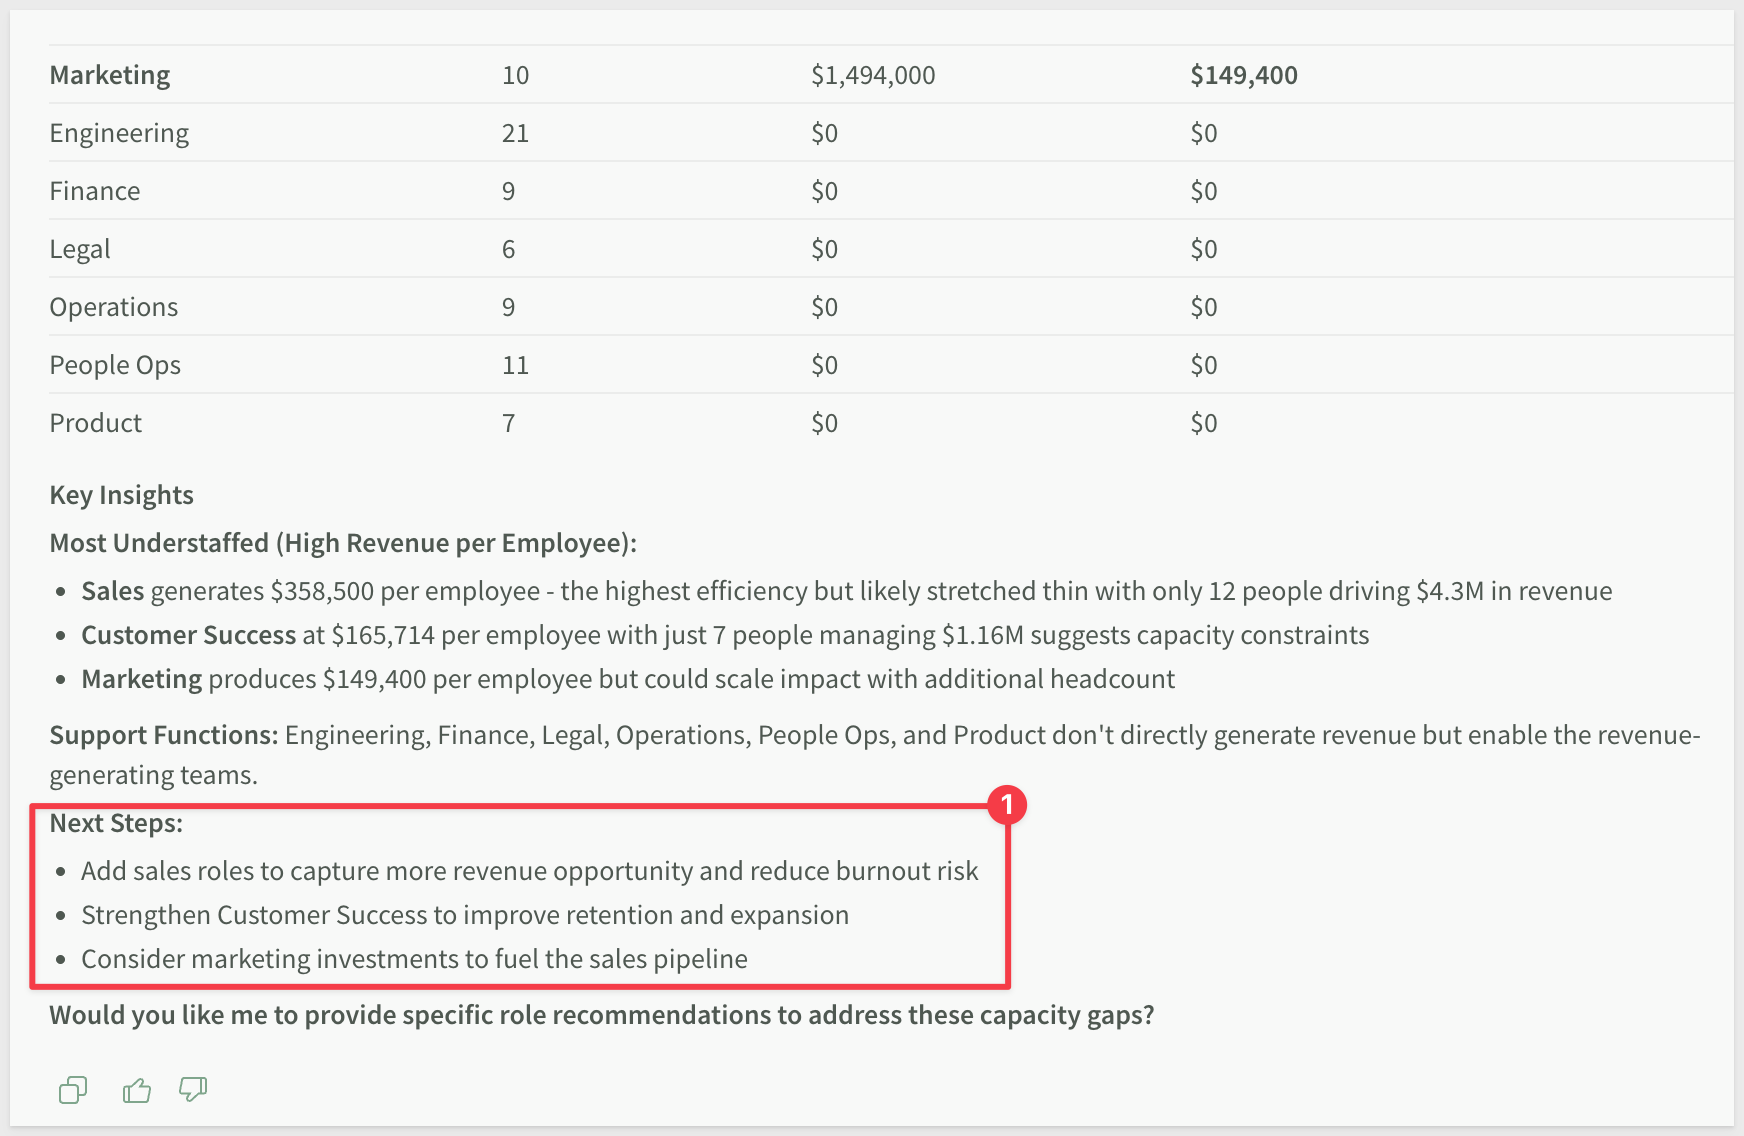Click the 'Would you like me' question text
Viewport: 1744px width, 1136px height.
click(x=602, y=1015)
